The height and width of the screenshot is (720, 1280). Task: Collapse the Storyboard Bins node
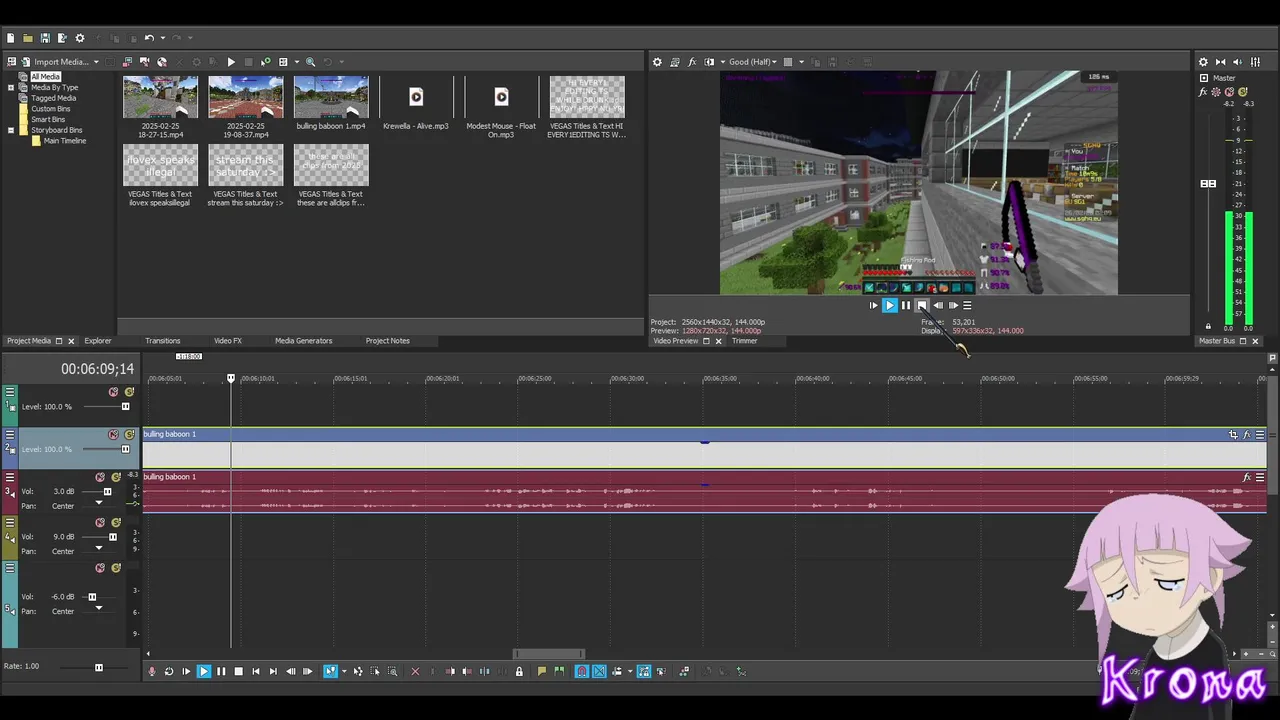click(x=11, y=130)
